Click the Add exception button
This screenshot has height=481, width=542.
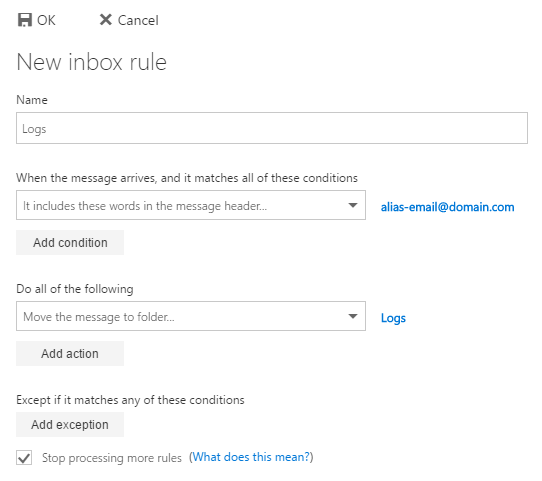point(70,424)
